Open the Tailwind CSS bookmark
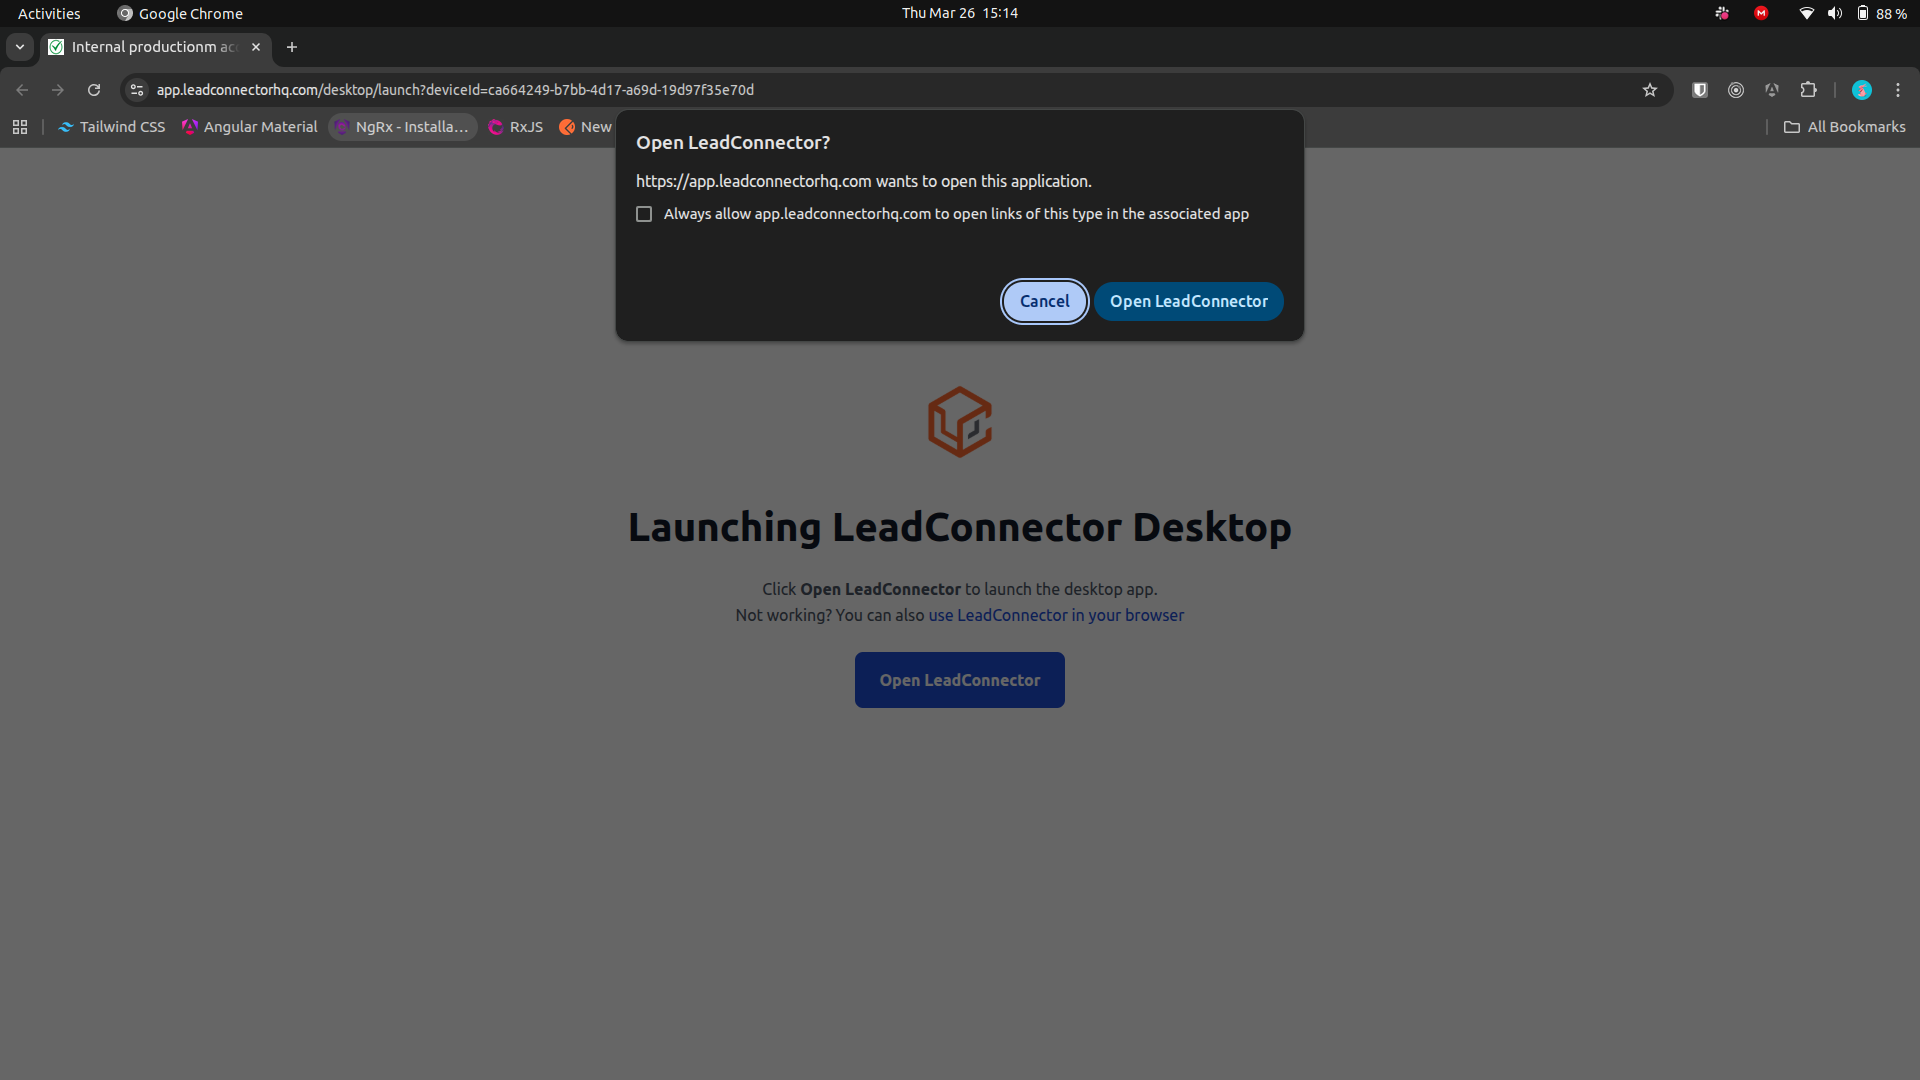This screenshot has height=1080, width=1920. pyautogui.click(x=112, y=127)
